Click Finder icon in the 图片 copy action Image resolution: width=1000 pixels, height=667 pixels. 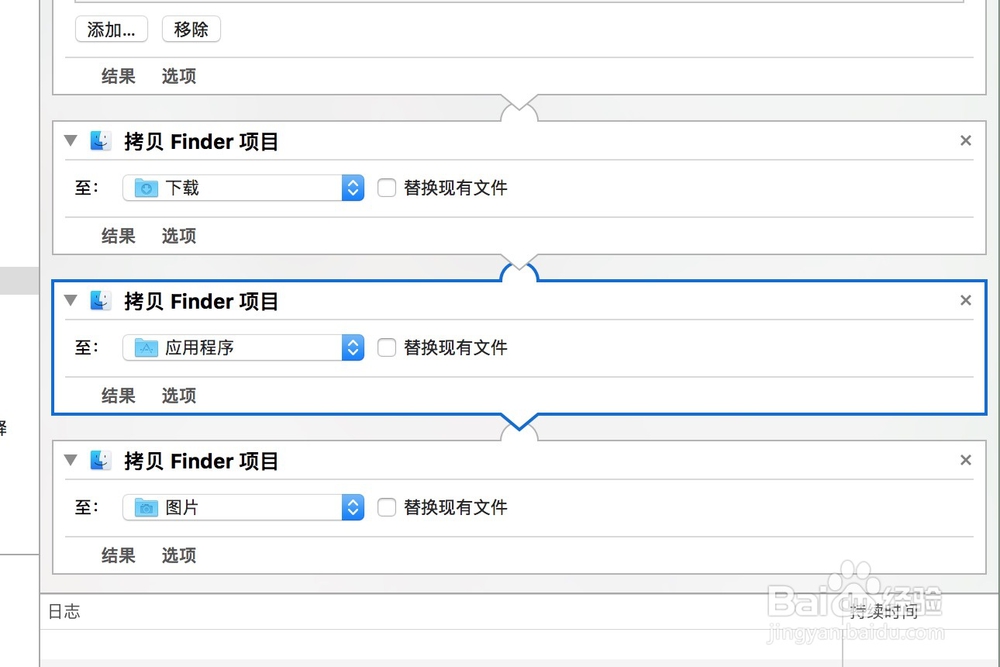(100, 461)
